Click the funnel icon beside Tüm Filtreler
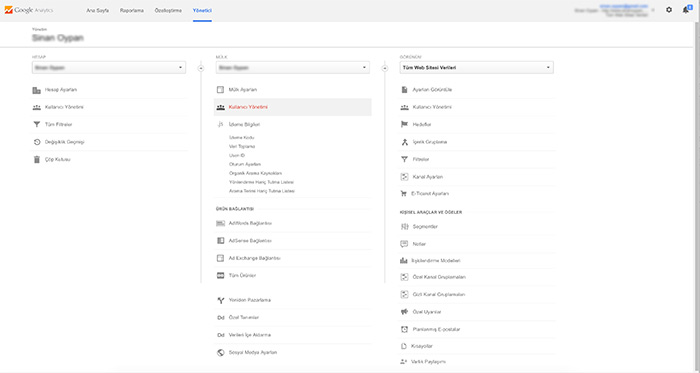Viewport: 700px width, 373px height. pyautogui.click(x=37, y=124)
